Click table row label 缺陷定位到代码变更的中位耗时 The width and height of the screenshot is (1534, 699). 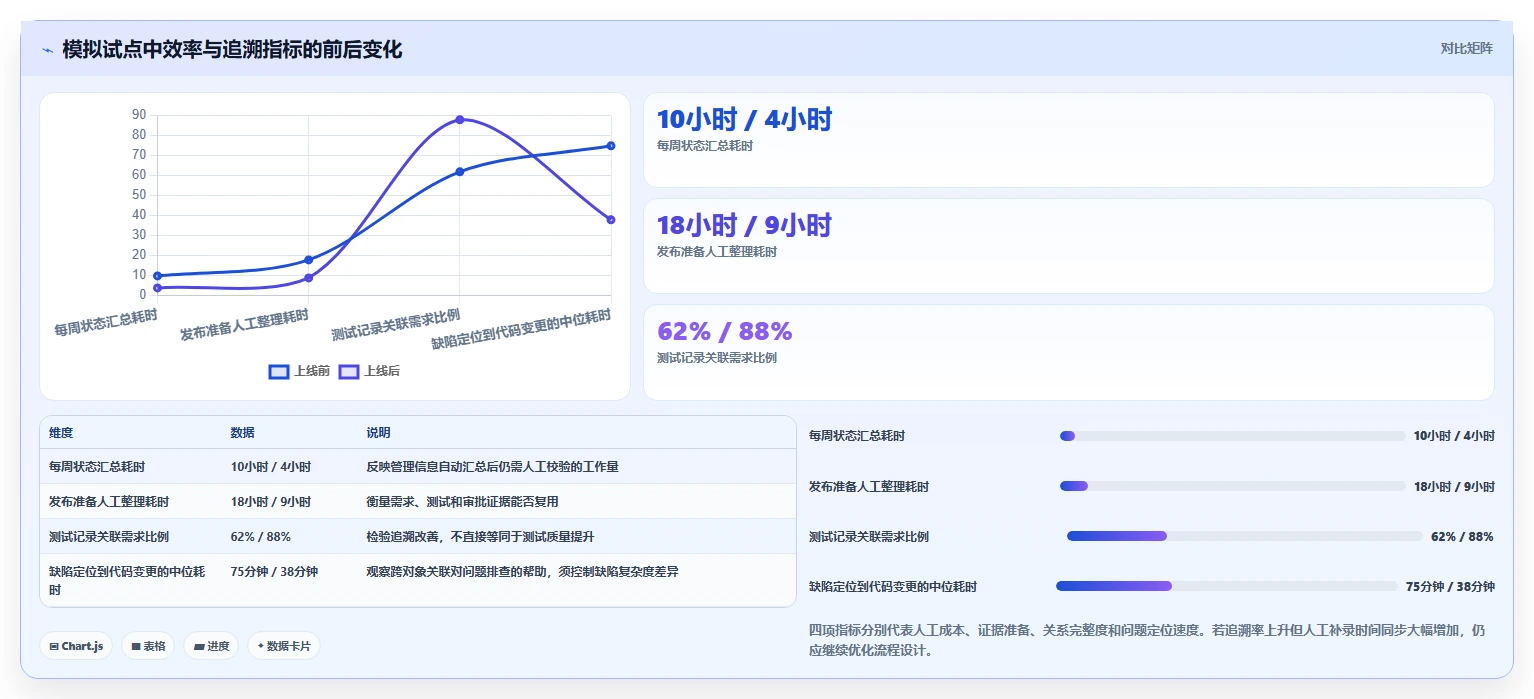[127, 581]
